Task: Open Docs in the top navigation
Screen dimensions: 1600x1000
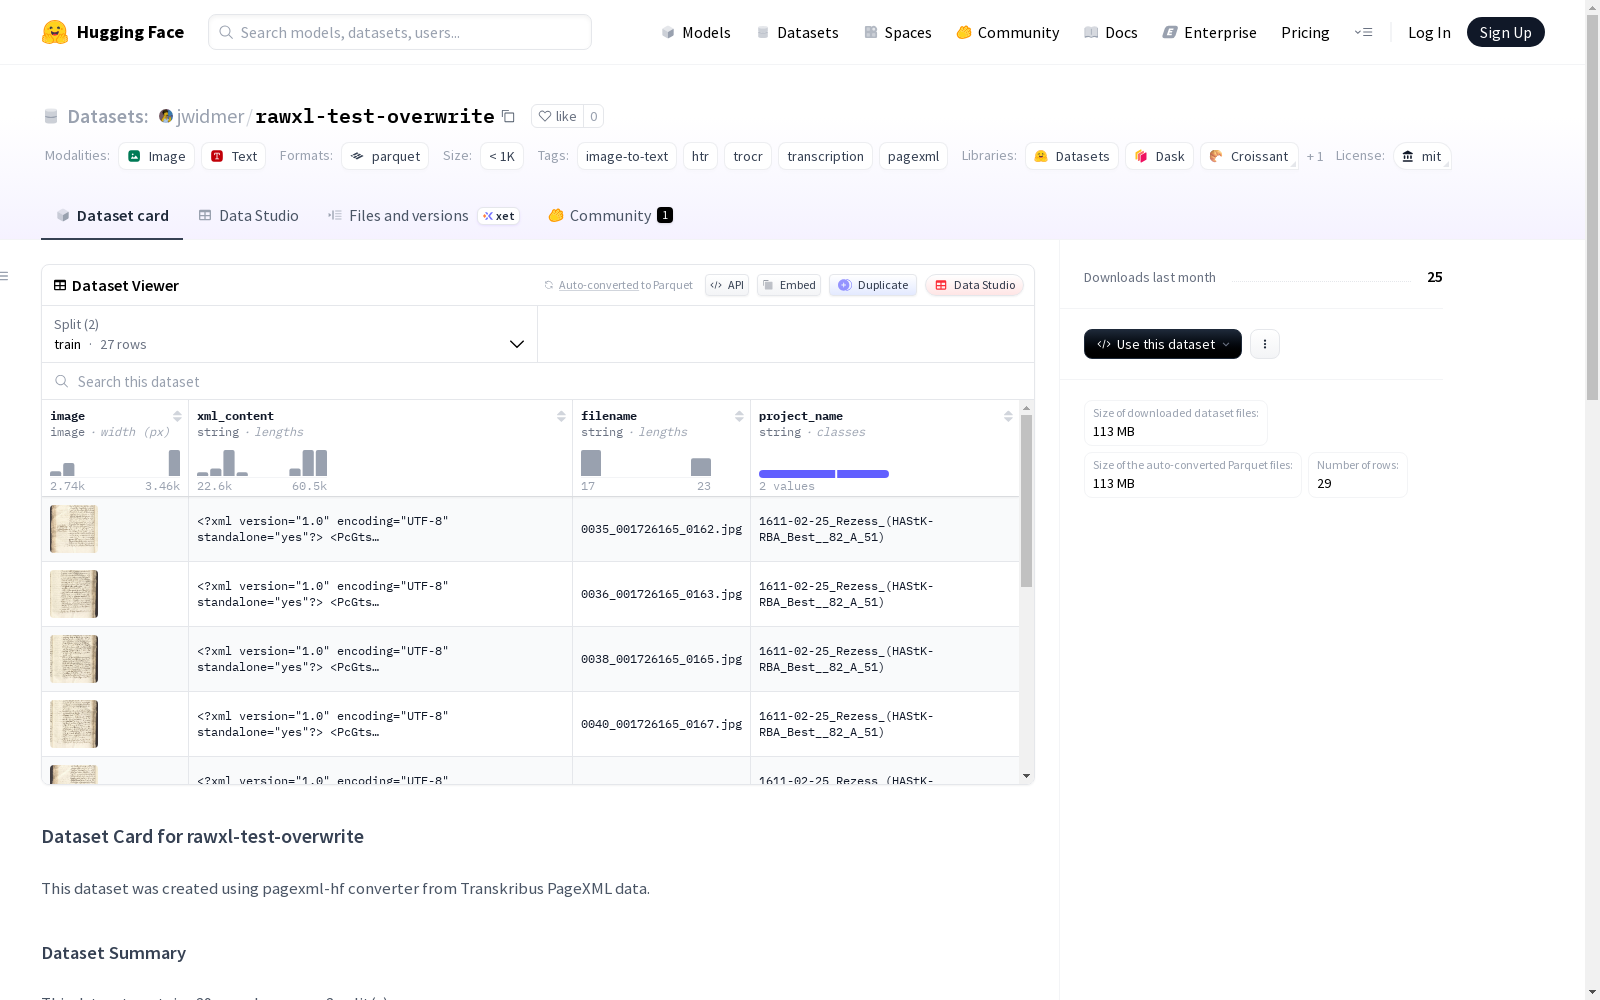Action: pos(1111,32)
